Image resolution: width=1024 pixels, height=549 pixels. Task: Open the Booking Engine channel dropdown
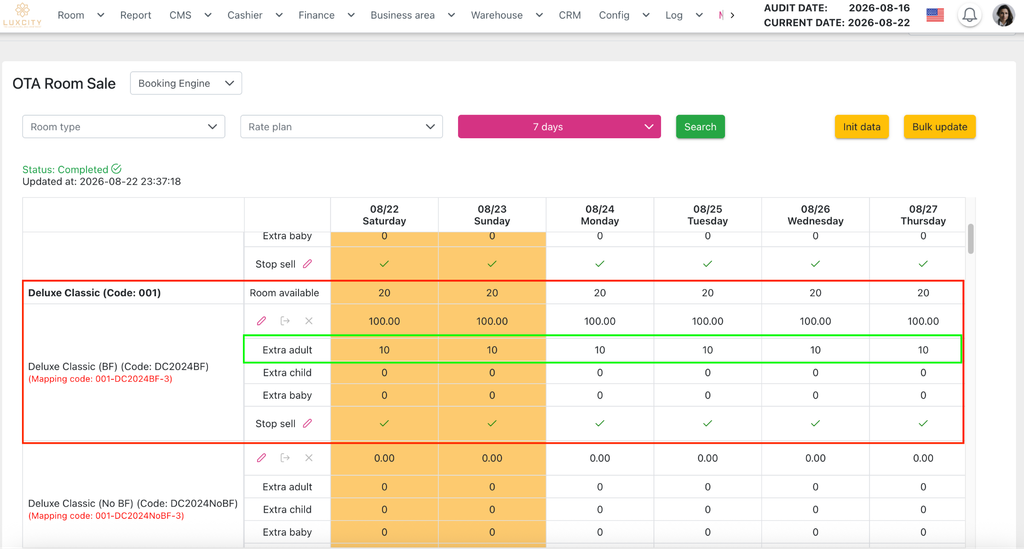[x=186, y=83]
